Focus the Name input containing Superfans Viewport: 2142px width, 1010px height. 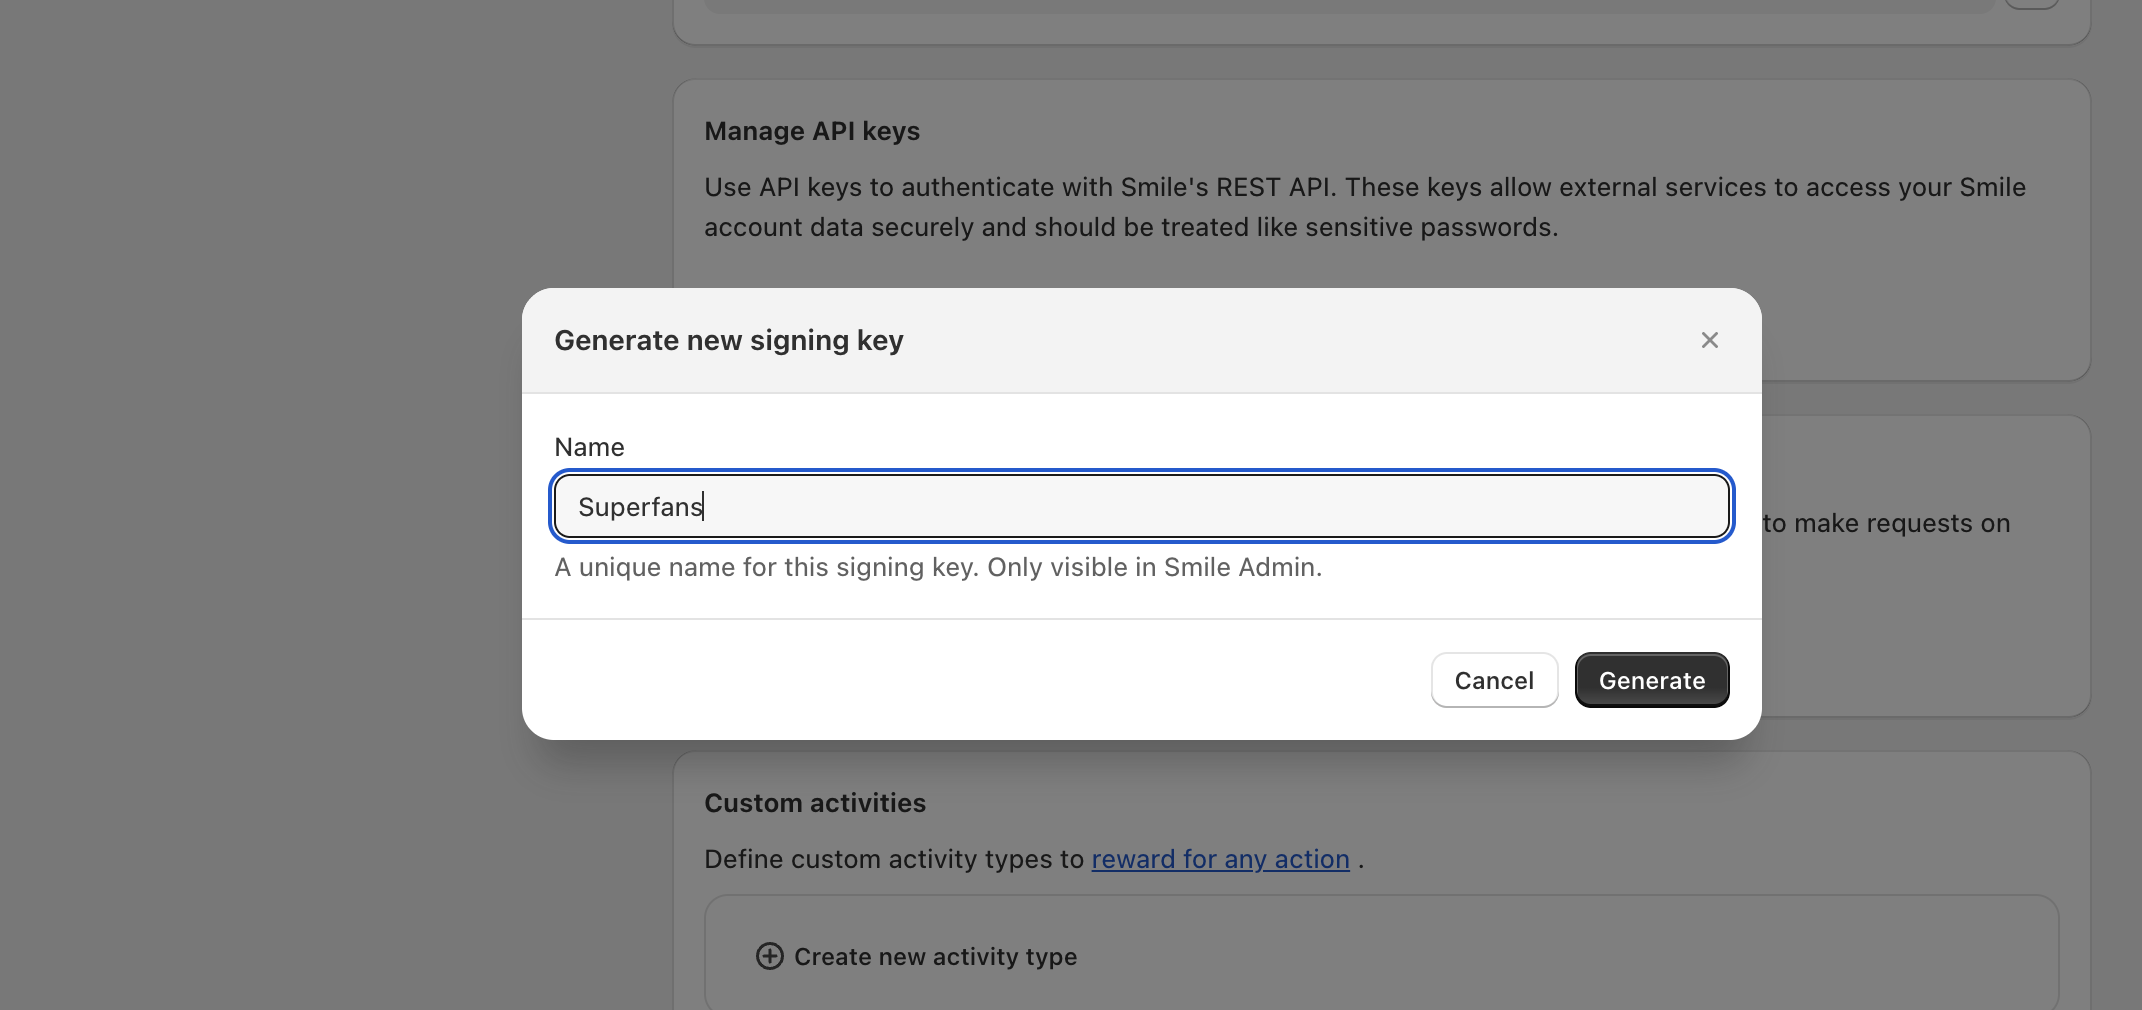coord(1140,506)
